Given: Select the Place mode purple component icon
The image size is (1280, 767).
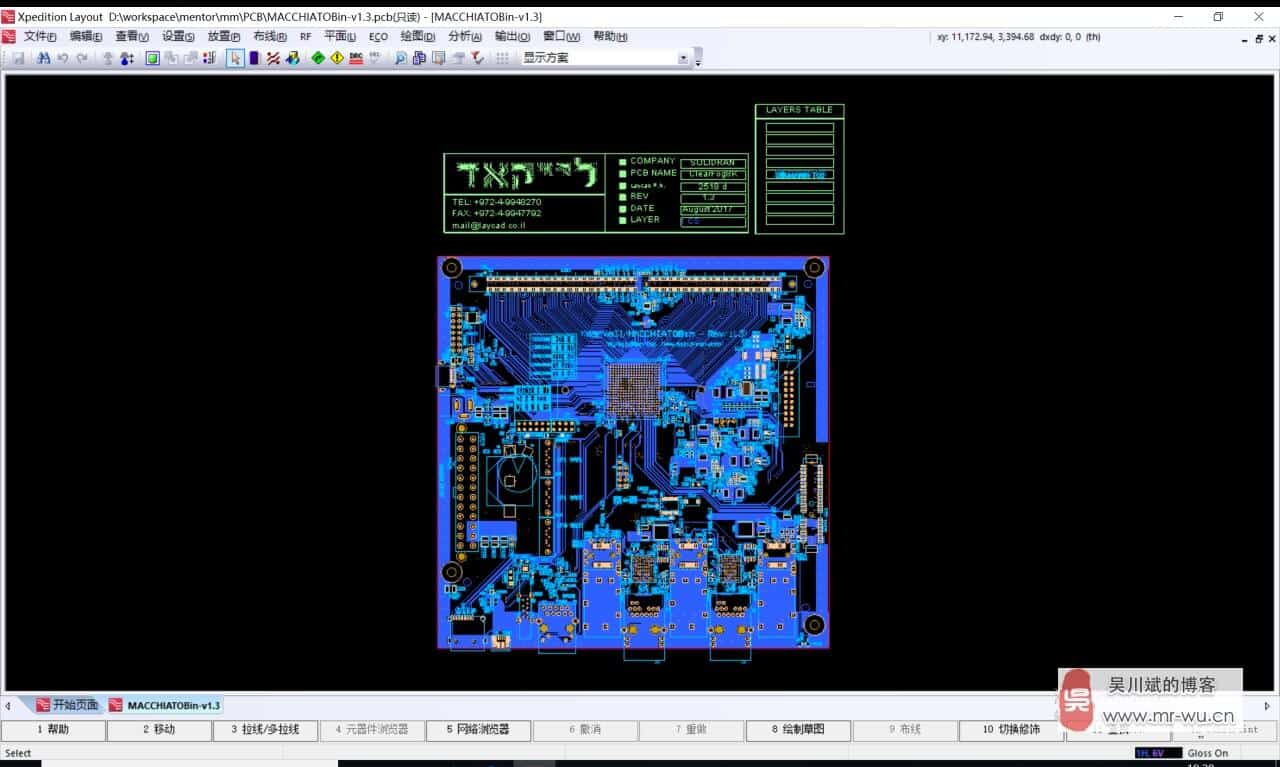Looking at the screenshot, I should [x=254, y=58].
